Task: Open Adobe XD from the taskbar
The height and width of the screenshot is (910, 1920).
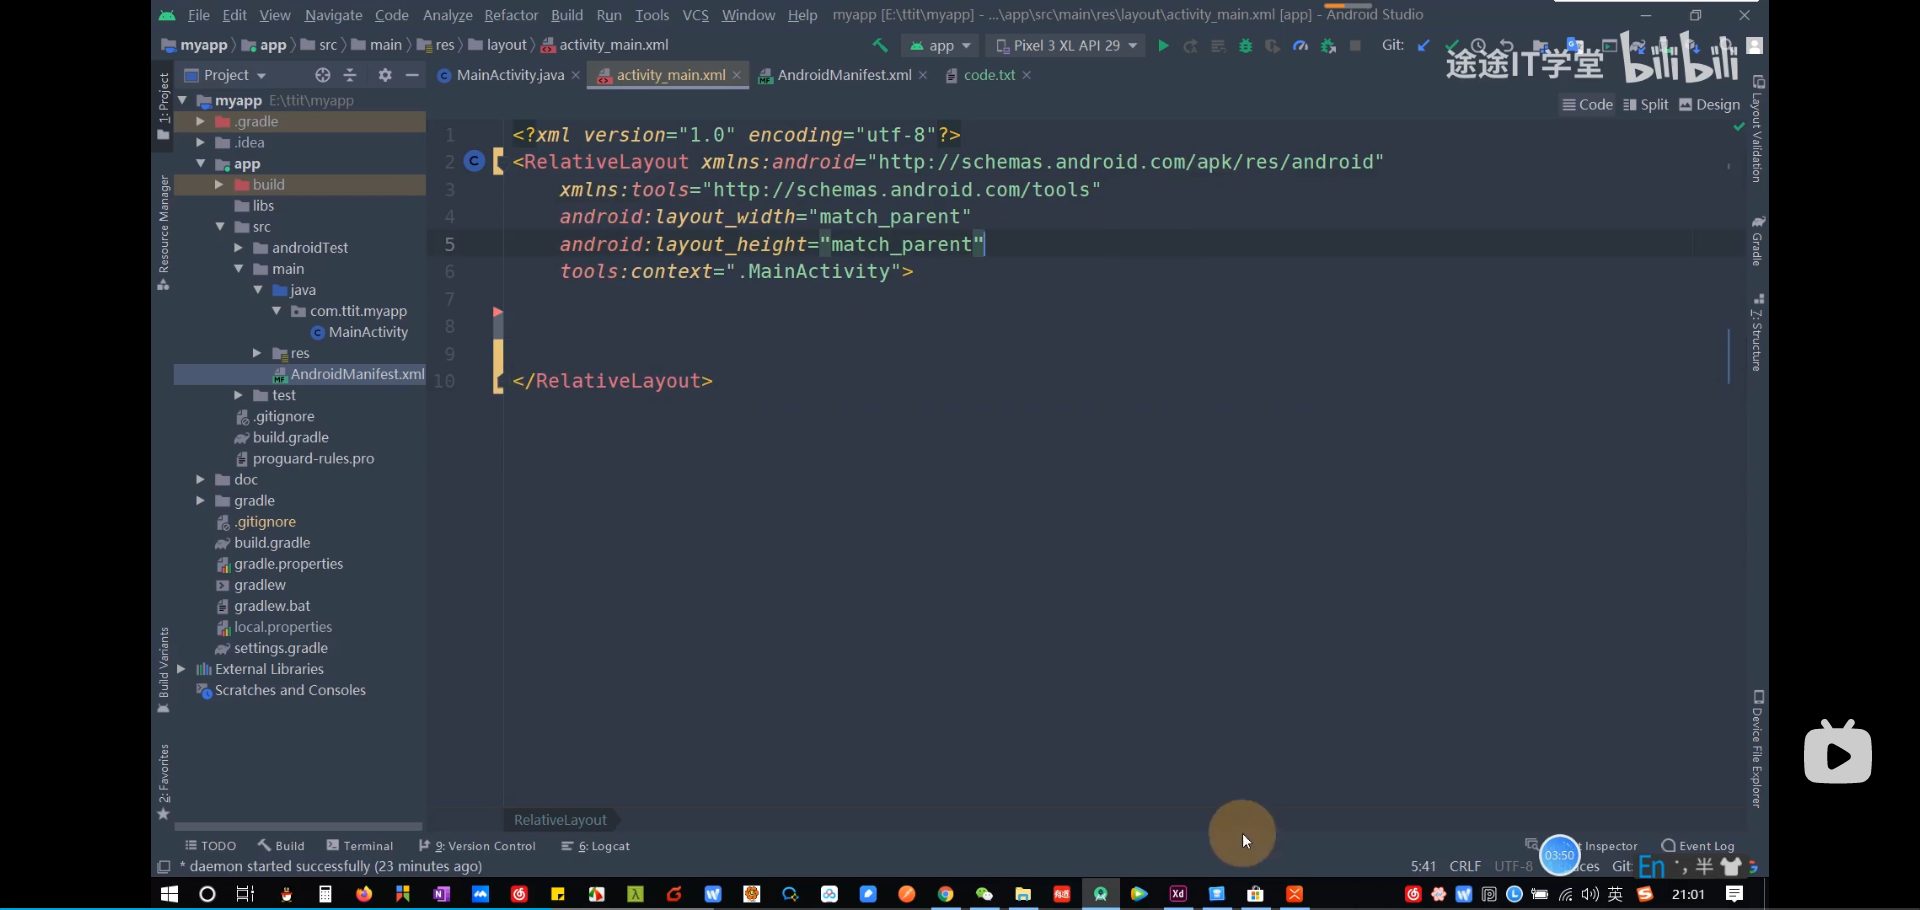Action: [x=1178, y=894]
